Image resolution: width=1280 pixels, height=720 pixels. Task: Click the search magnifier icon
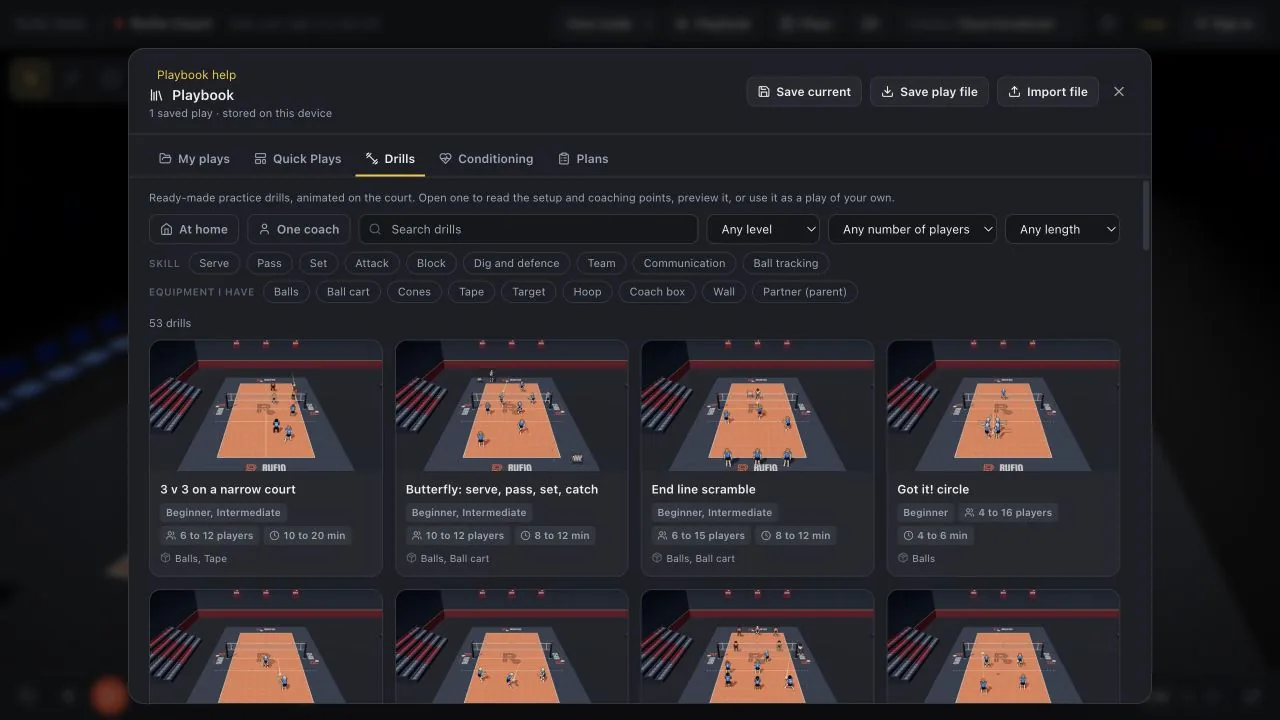pos(375,229)
